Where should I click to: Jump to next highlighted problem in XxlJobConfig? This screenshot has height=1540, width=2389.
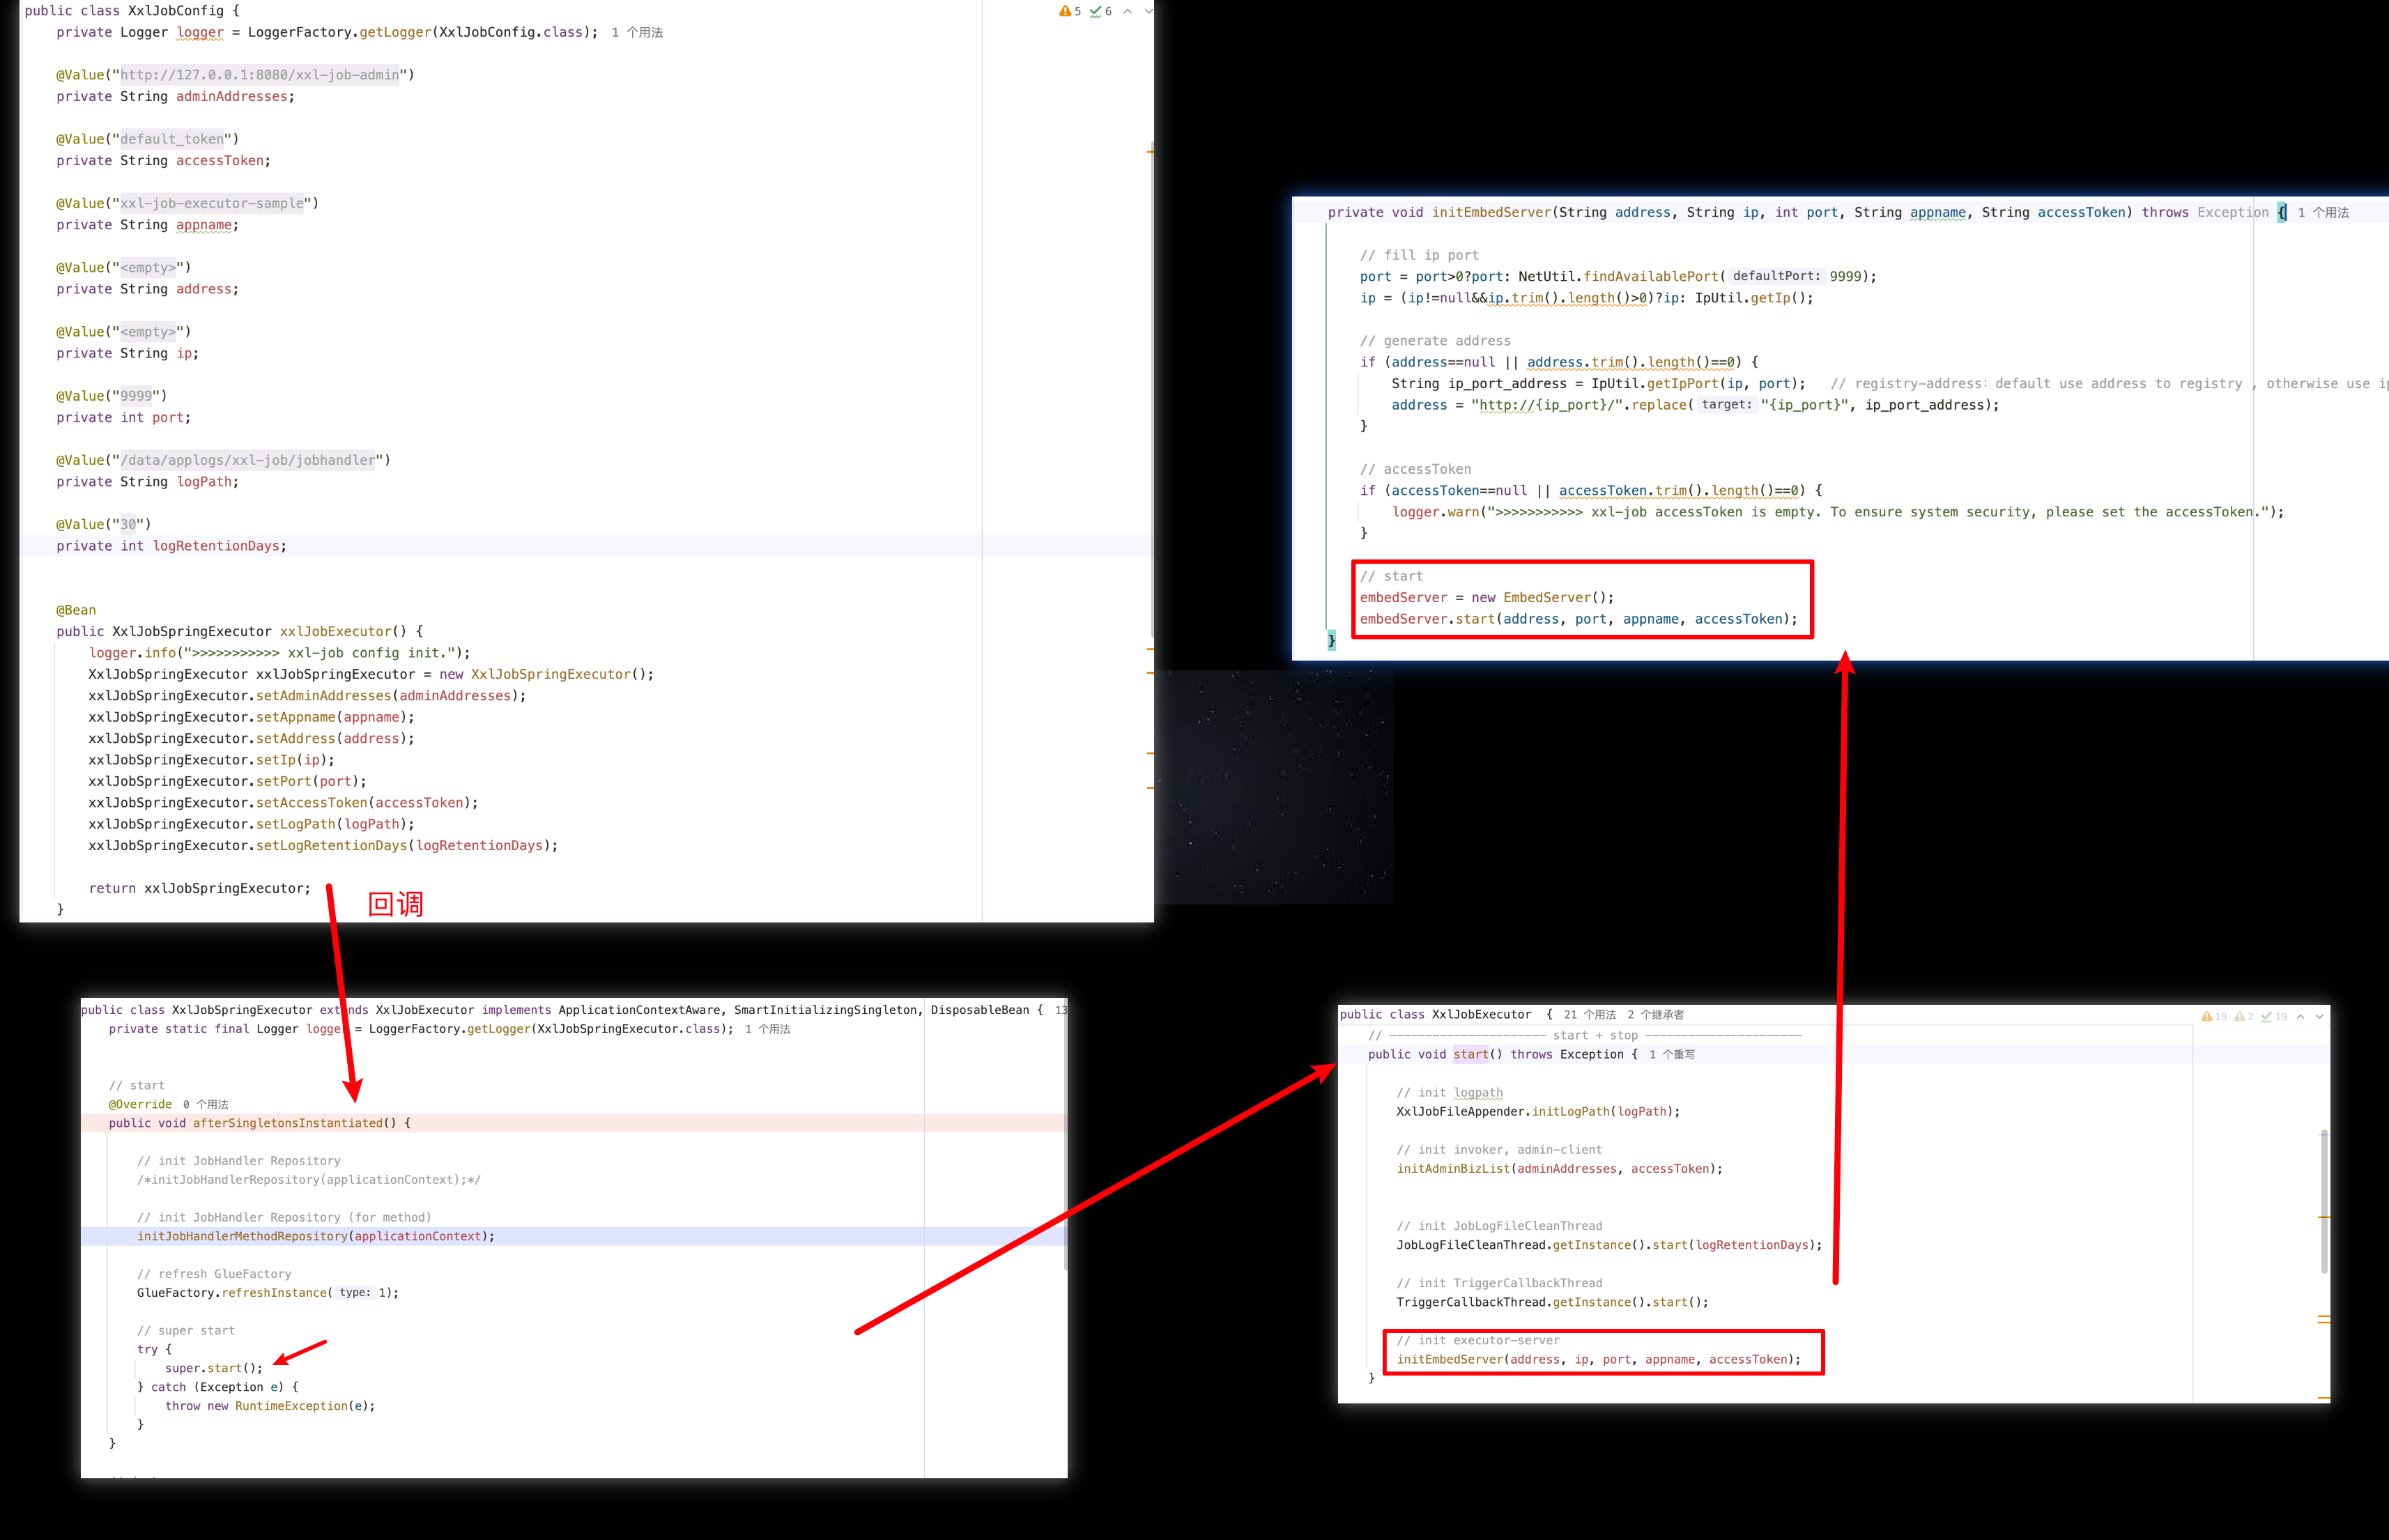coord(1148,11)
